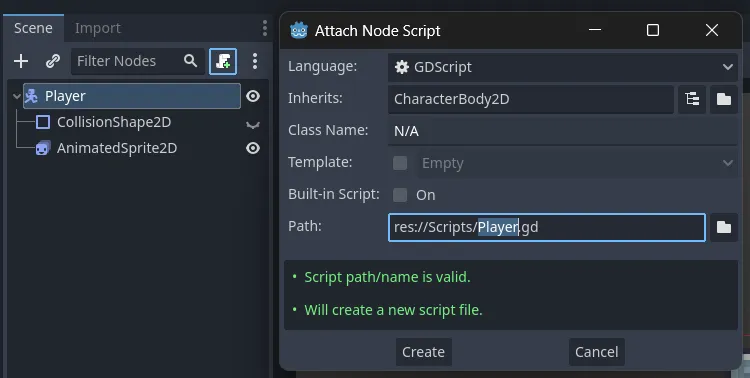Click the attach script icon in Scene toolbar

pyautogui.click(x=223, y=61)
